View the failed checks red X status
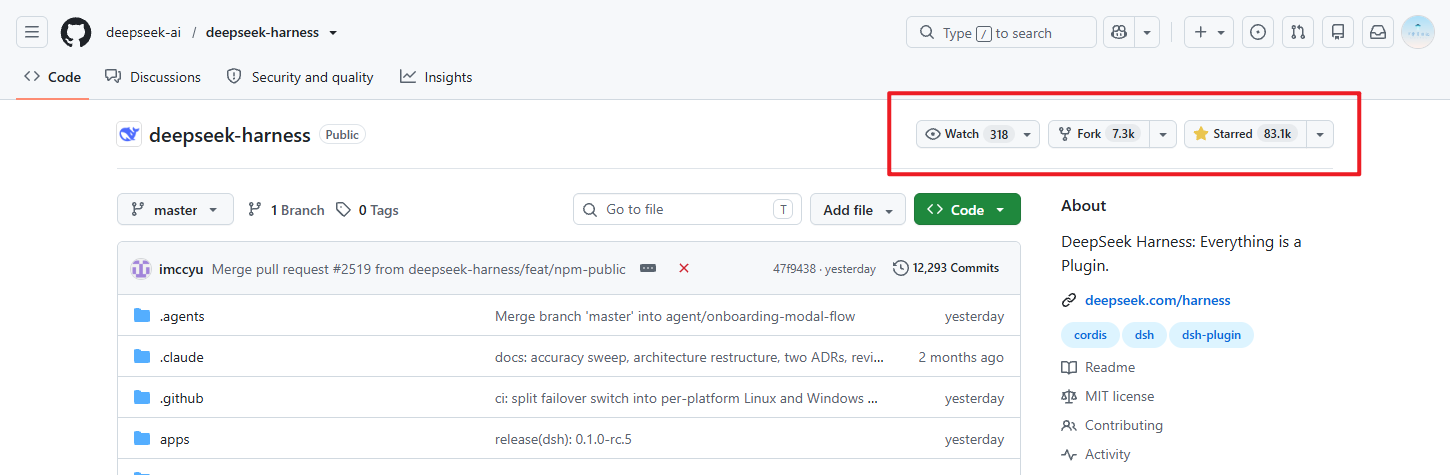Image resolution: width=1450 pixels, height=475 pixels. pyautogui.click(x=684, y=268)
